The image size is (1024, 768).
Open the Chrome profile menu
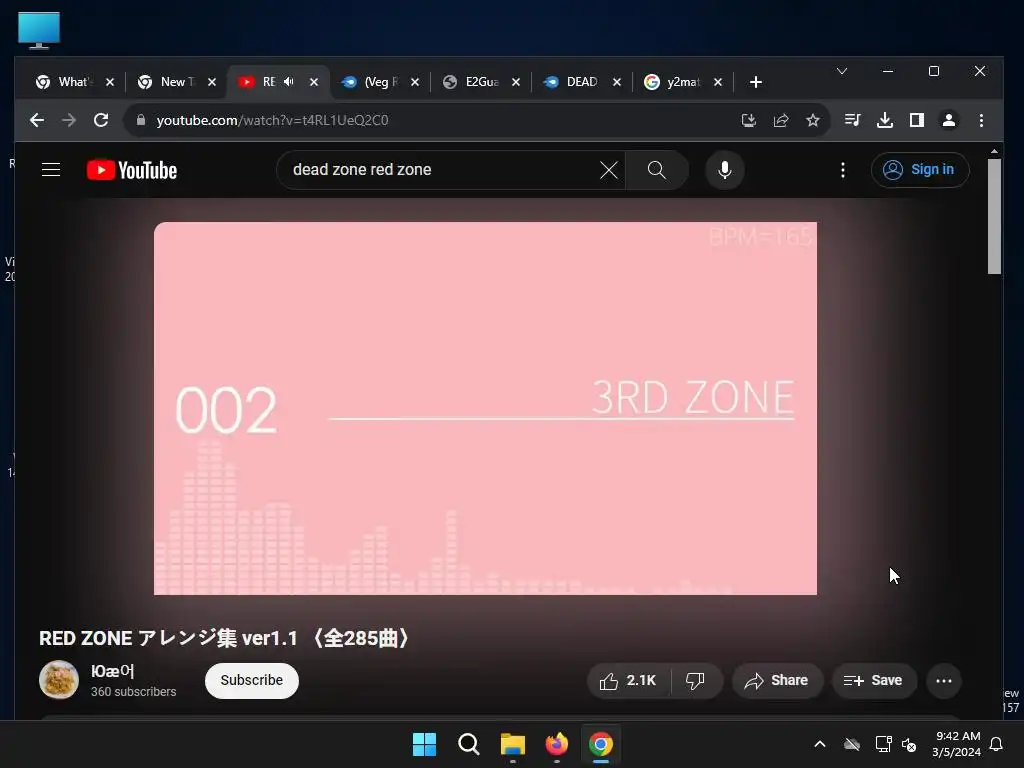tap(949, 120)
